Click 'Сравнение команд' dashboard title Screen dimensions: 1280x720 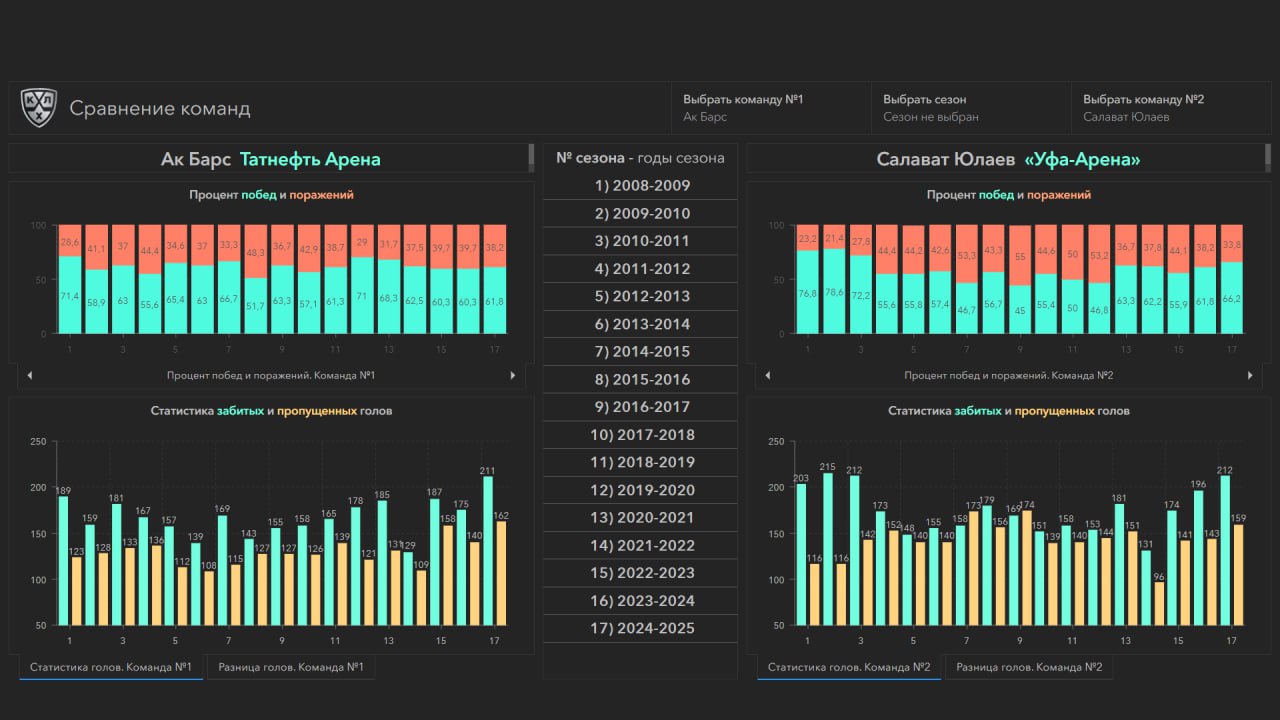tap(160, 108)
